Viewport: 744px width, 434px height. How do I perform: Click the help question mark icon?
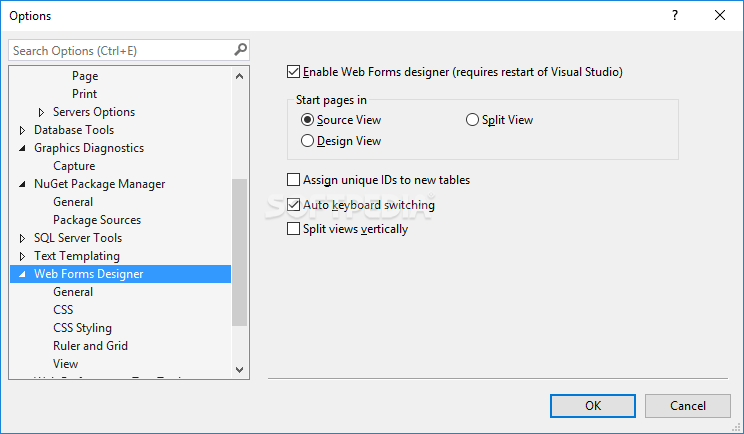tap(675, 15)
